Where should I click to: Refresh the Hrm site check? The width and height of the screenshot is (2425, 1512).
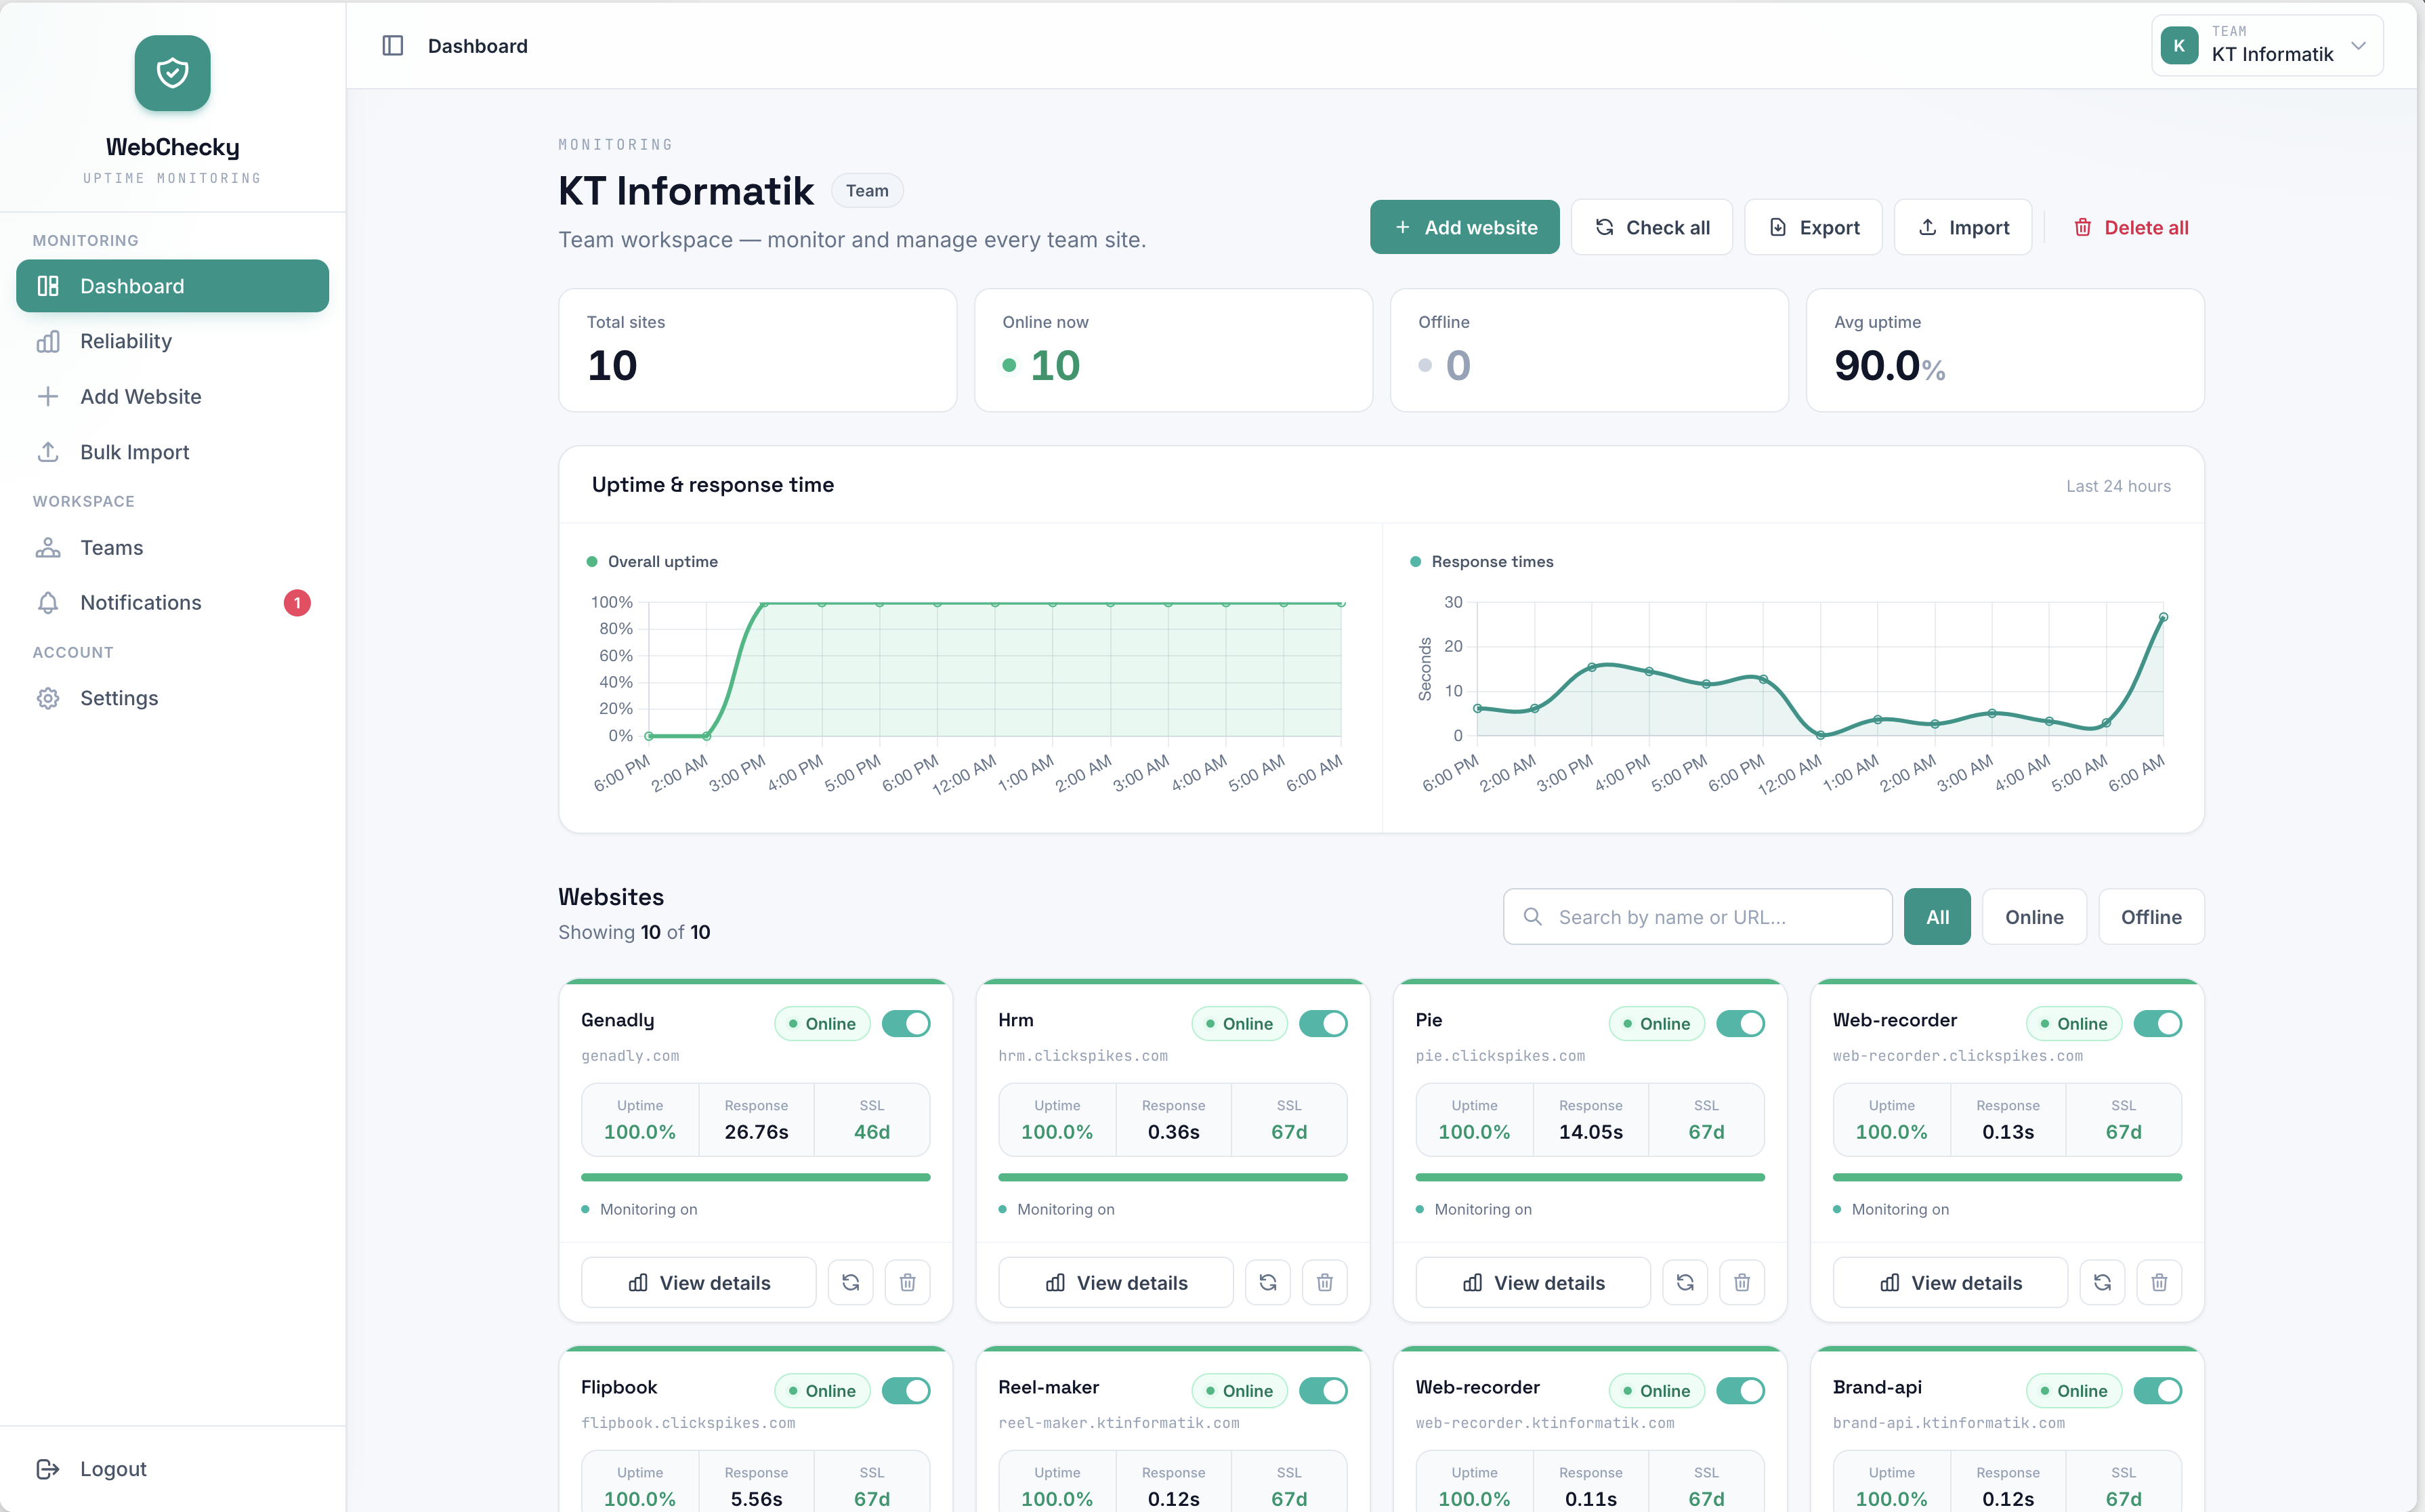click(x=1268, y=1282)
